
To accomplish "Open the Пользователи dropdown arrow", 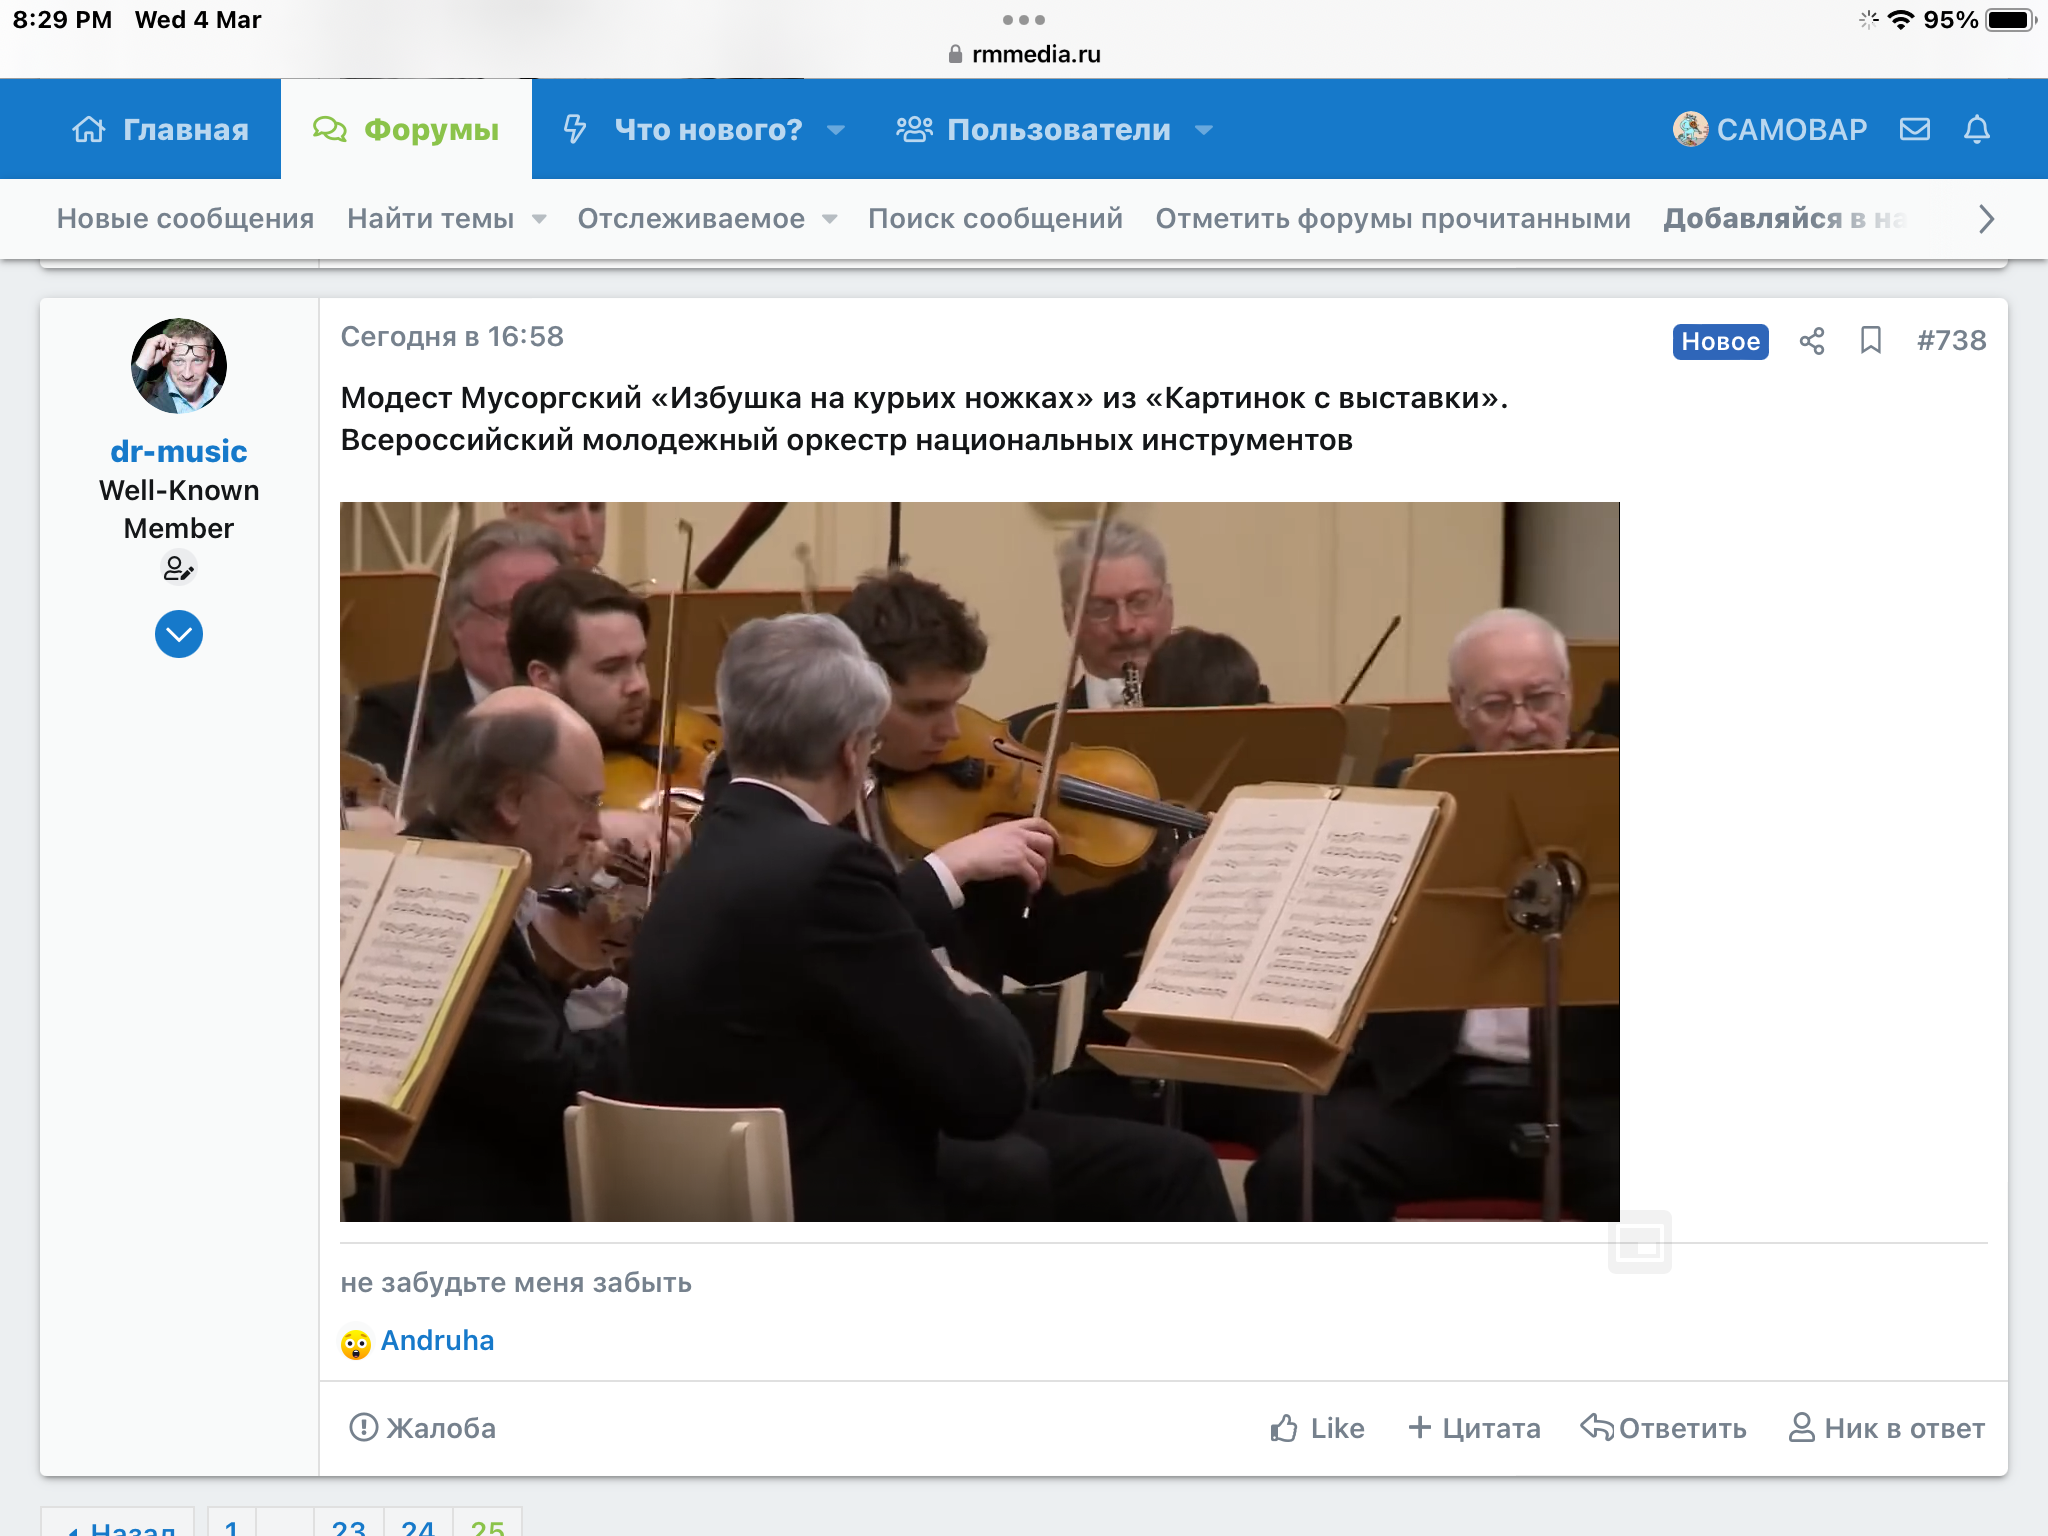I will pos(1204,130).
